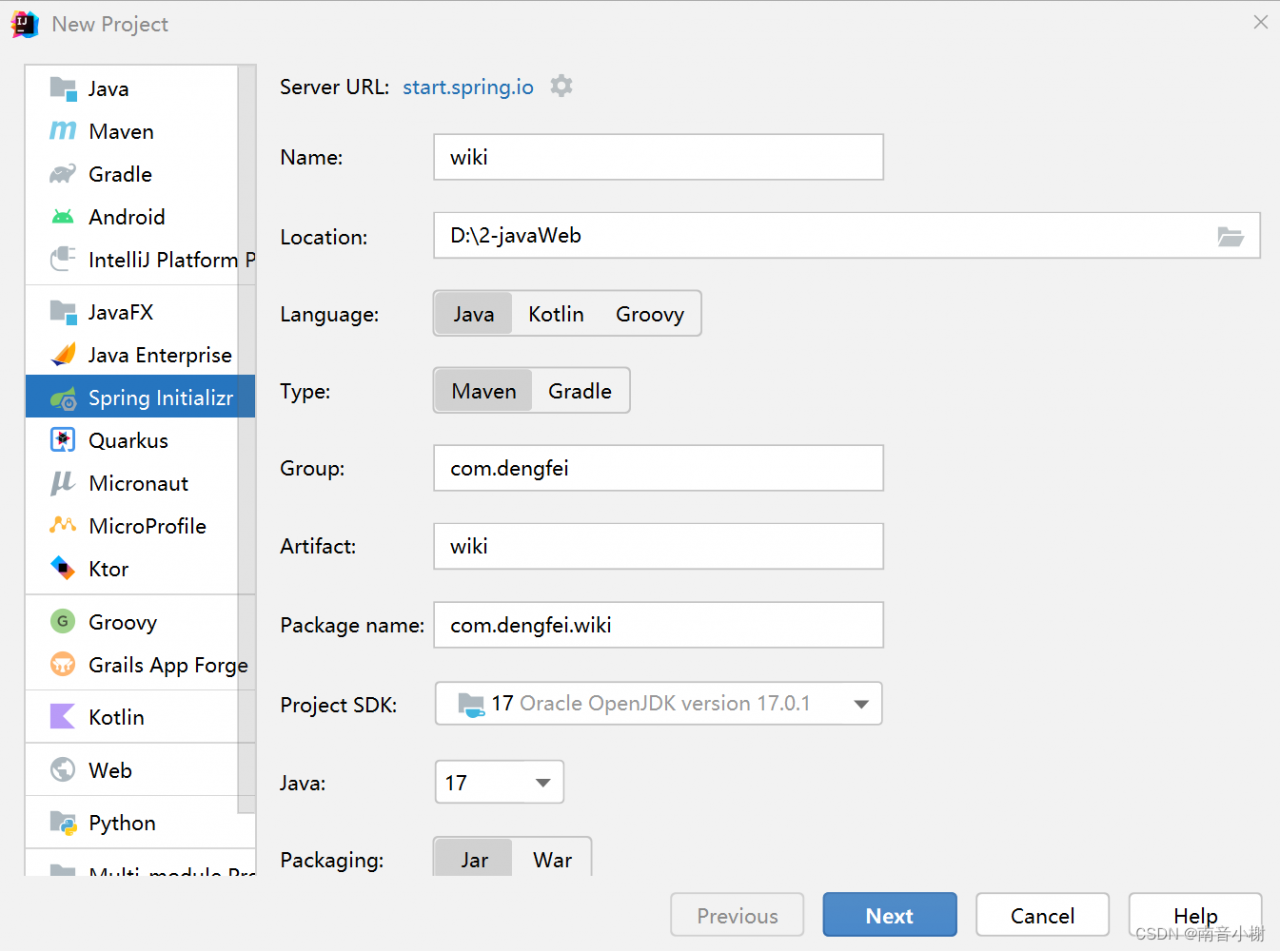Choose the Grails App Forge icon
Viewport: 1280px width, 951px height.
pos(63,665)
